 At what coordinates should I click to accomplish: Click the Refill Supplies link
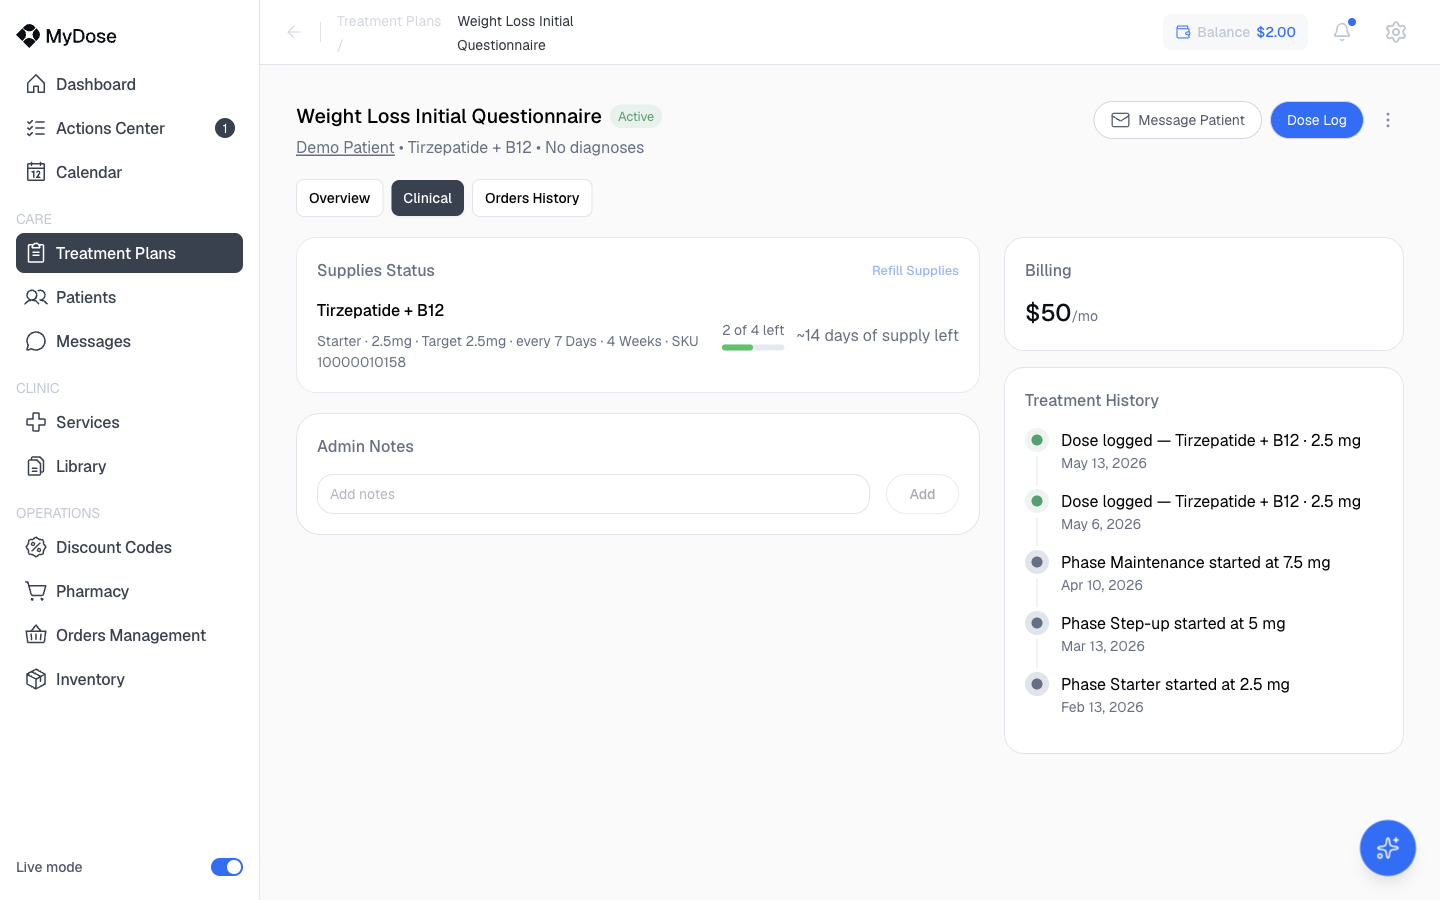tap(915, 271)
